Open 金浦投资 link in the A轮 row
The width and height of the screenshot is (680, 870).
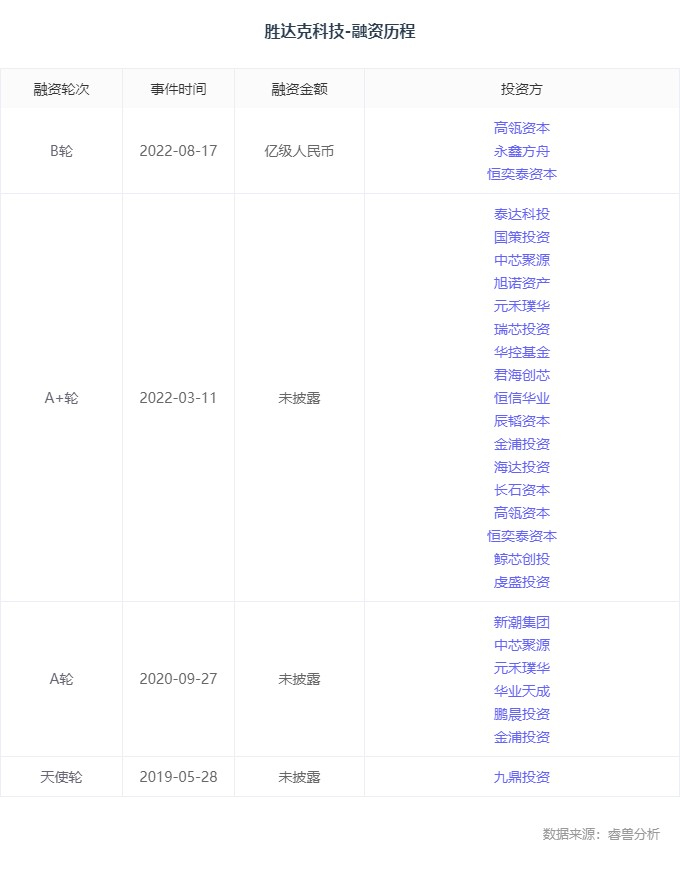pyautogui.click(x=521, y=737)
